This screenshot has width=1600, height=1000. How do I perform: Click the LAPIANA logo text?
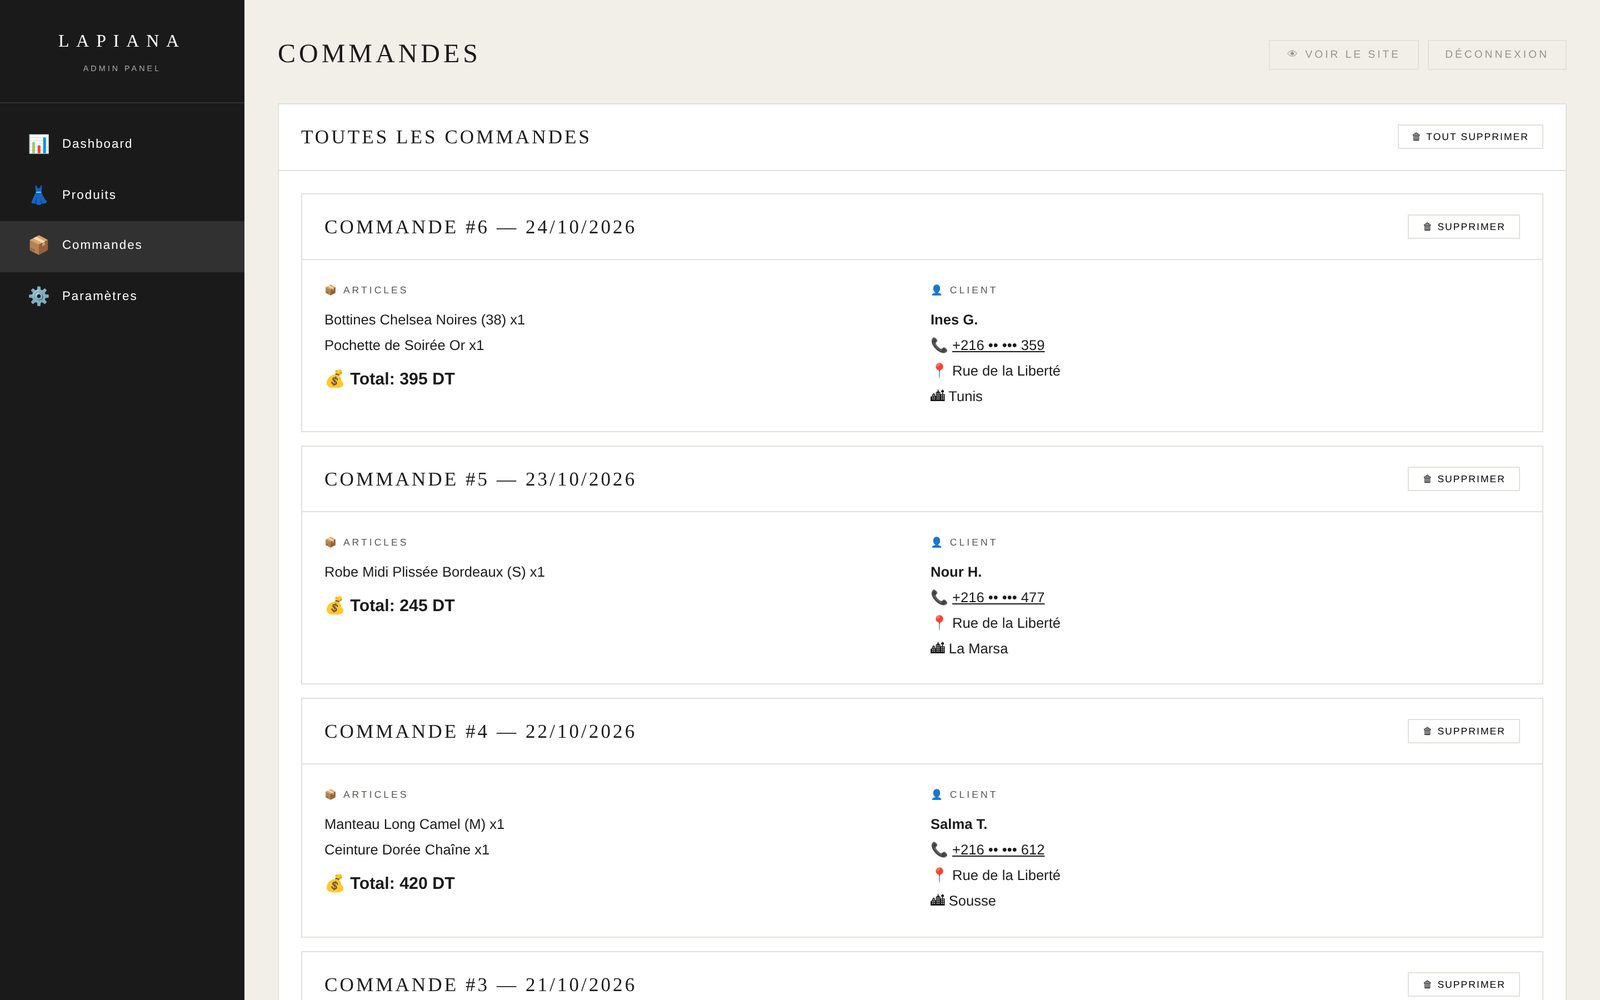(121, 41)
